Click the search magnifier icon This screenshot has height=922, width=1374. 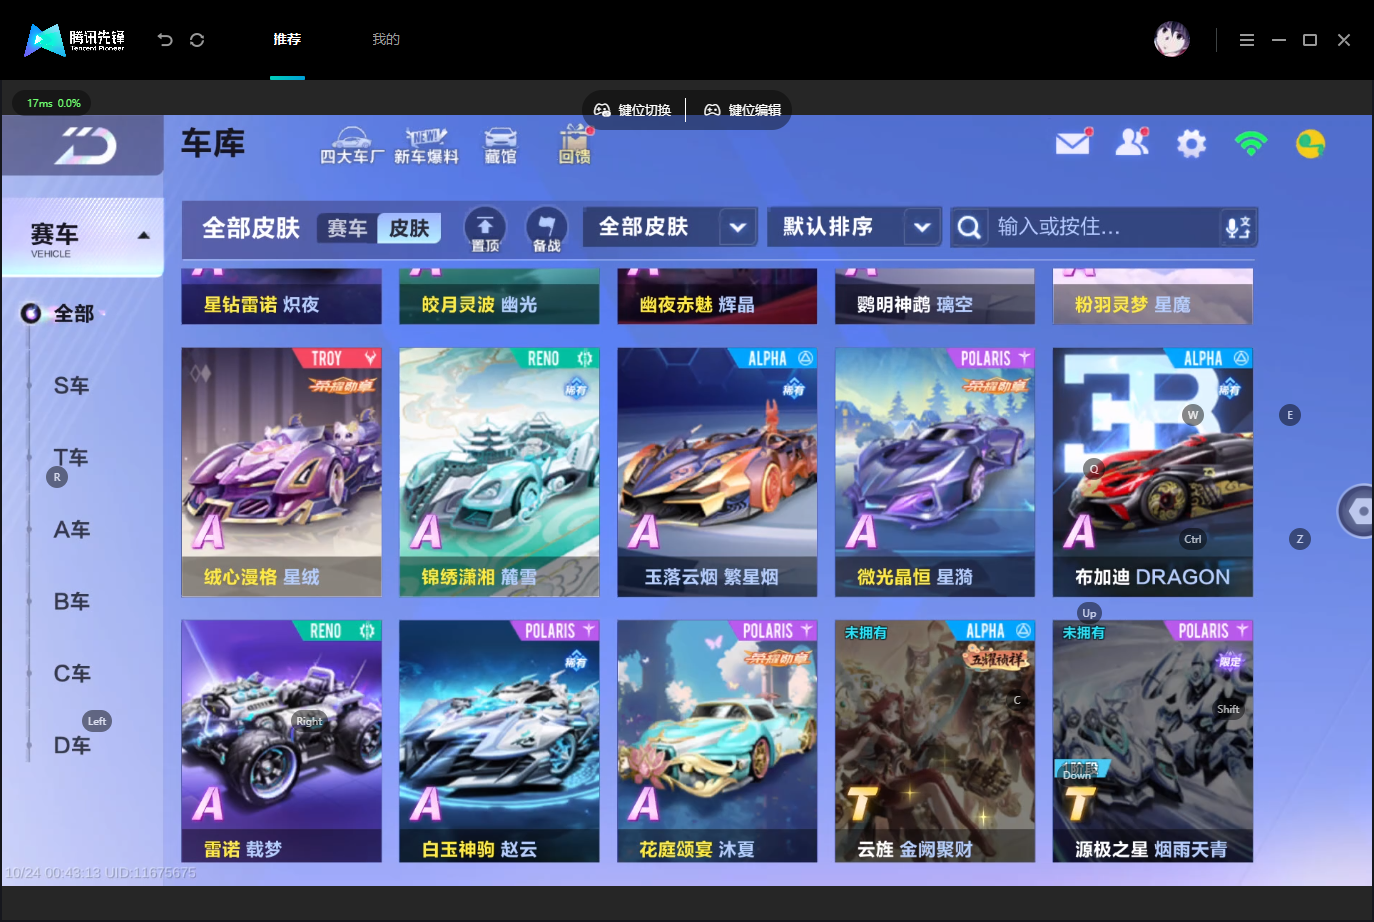click(x=968, y=228)
